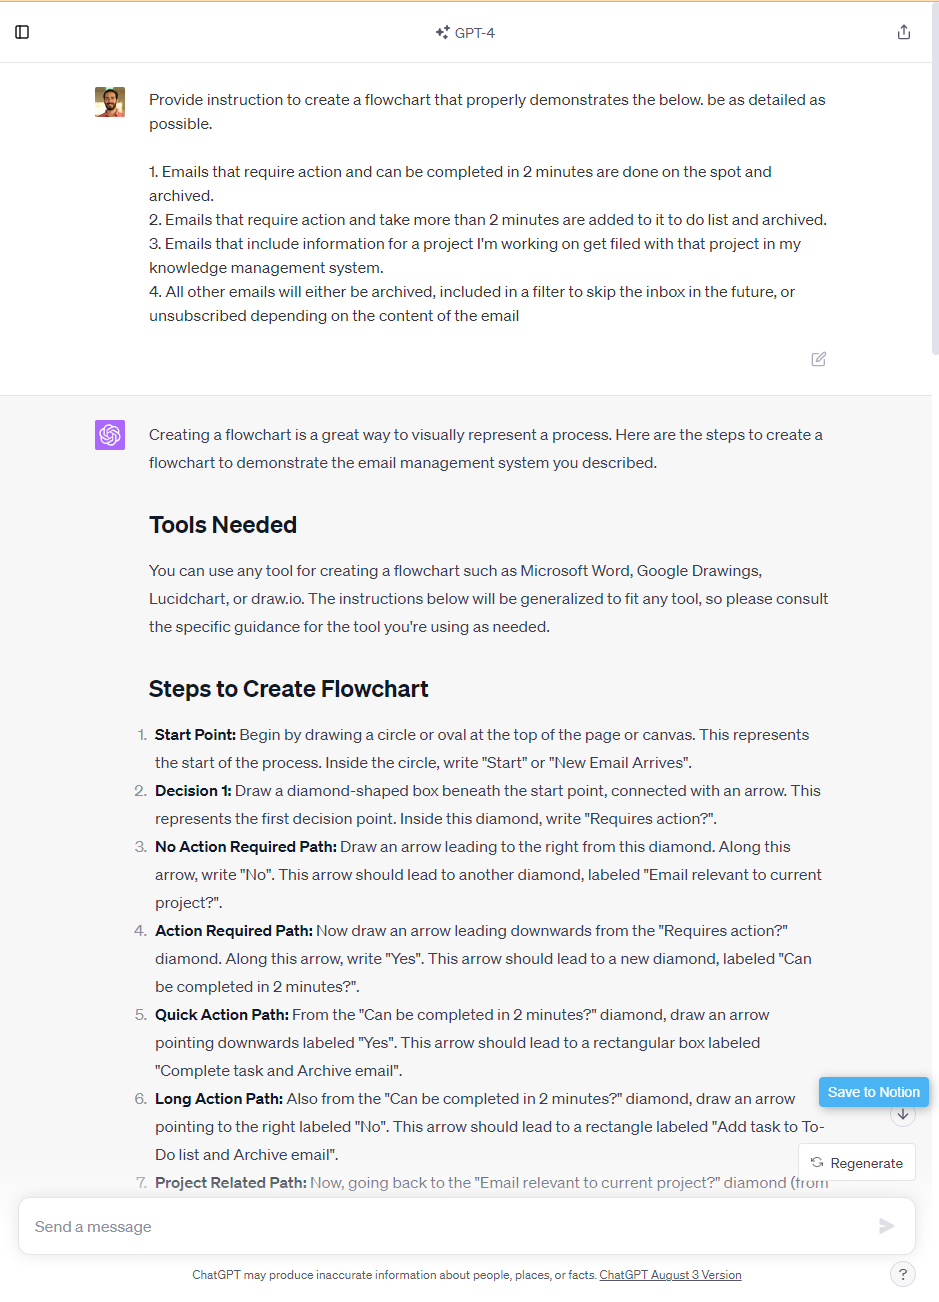Edit your prompt using the pencil icon
Screen dimensions: 939x1302
pyautogui.click(x=818, y=359)
